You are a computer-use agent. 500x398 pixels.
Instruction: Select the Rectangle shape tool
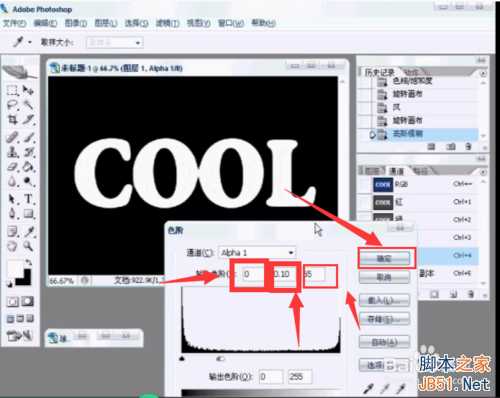(x=28, y=214)
